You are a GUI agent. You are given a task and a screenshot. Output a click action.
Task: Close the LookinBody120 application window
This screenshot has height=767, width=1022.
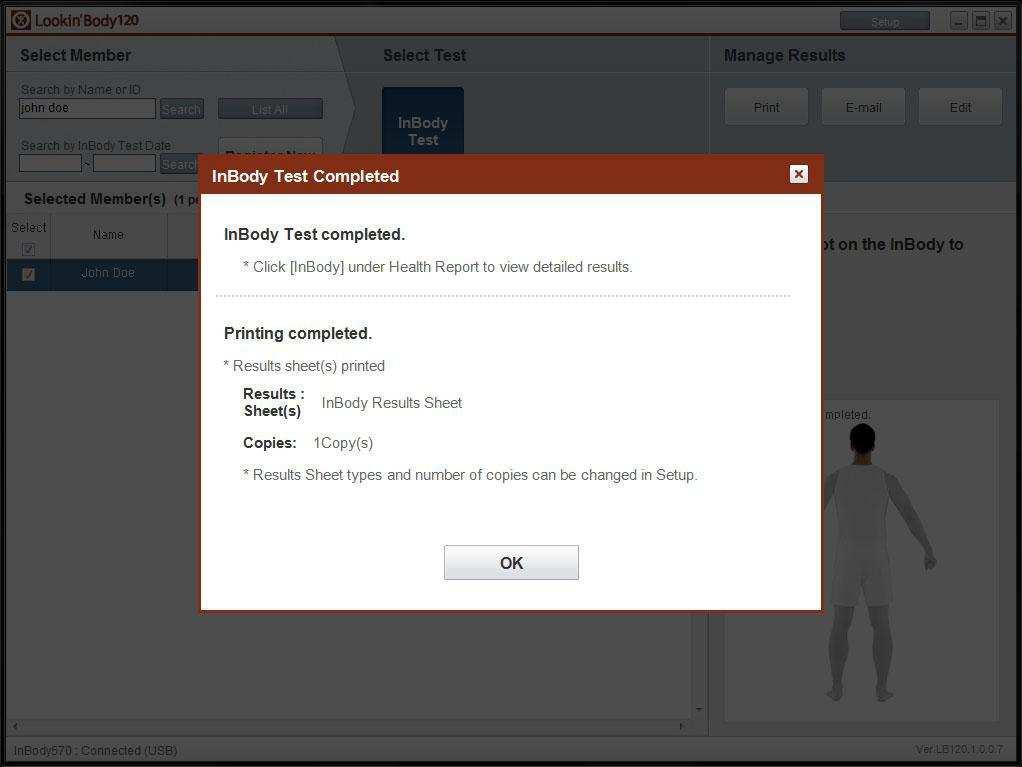tap(1002, 22)
